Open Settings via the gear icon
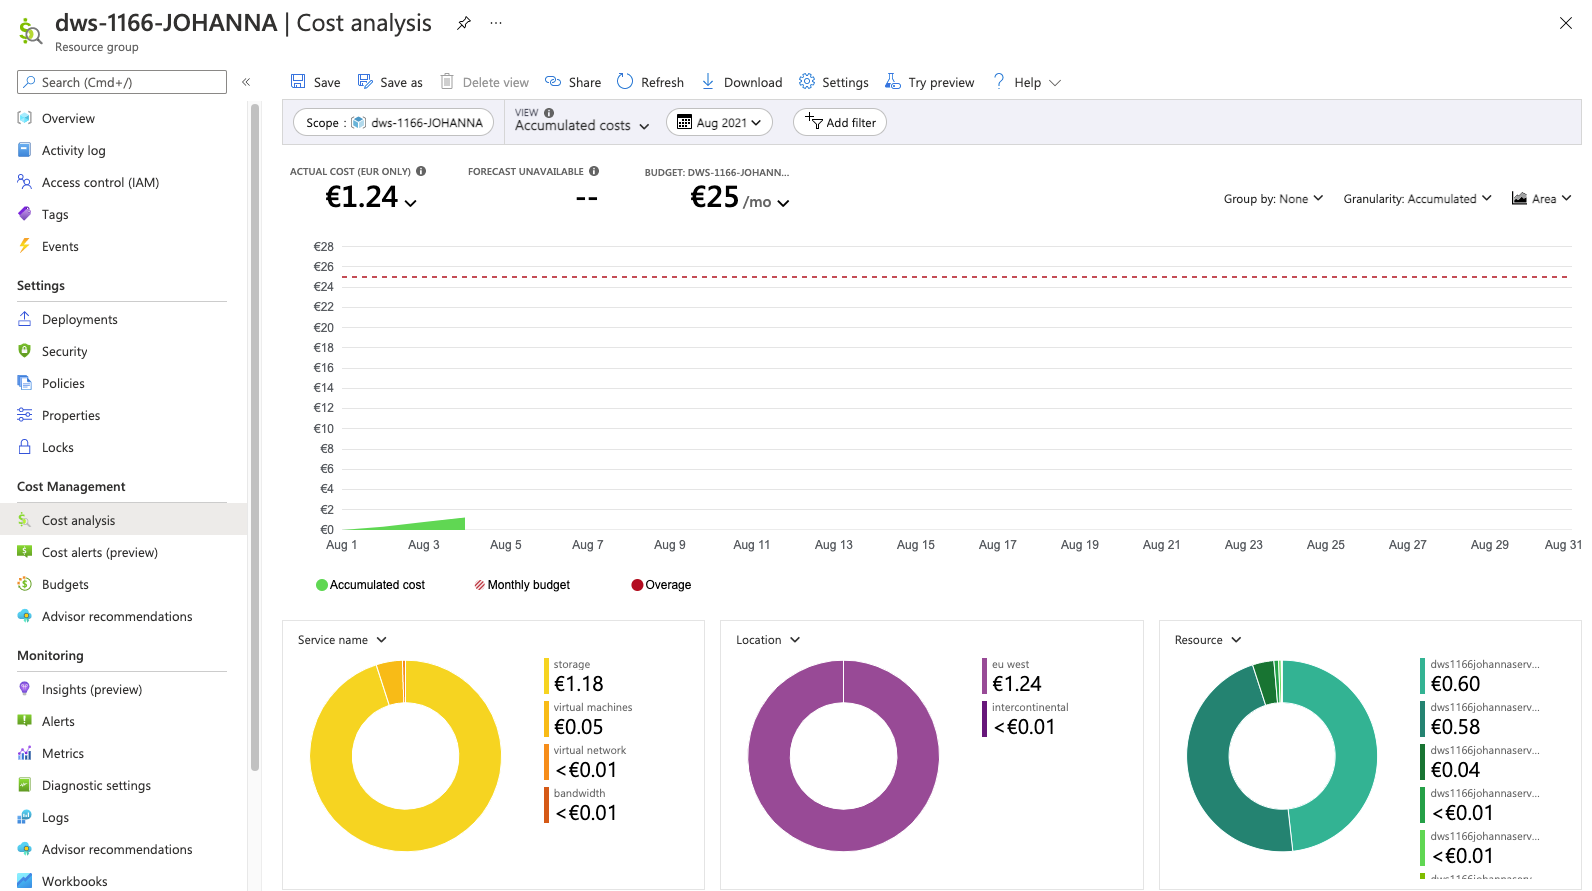Viewport: 1592px width, 891px height. coord(807,82)
